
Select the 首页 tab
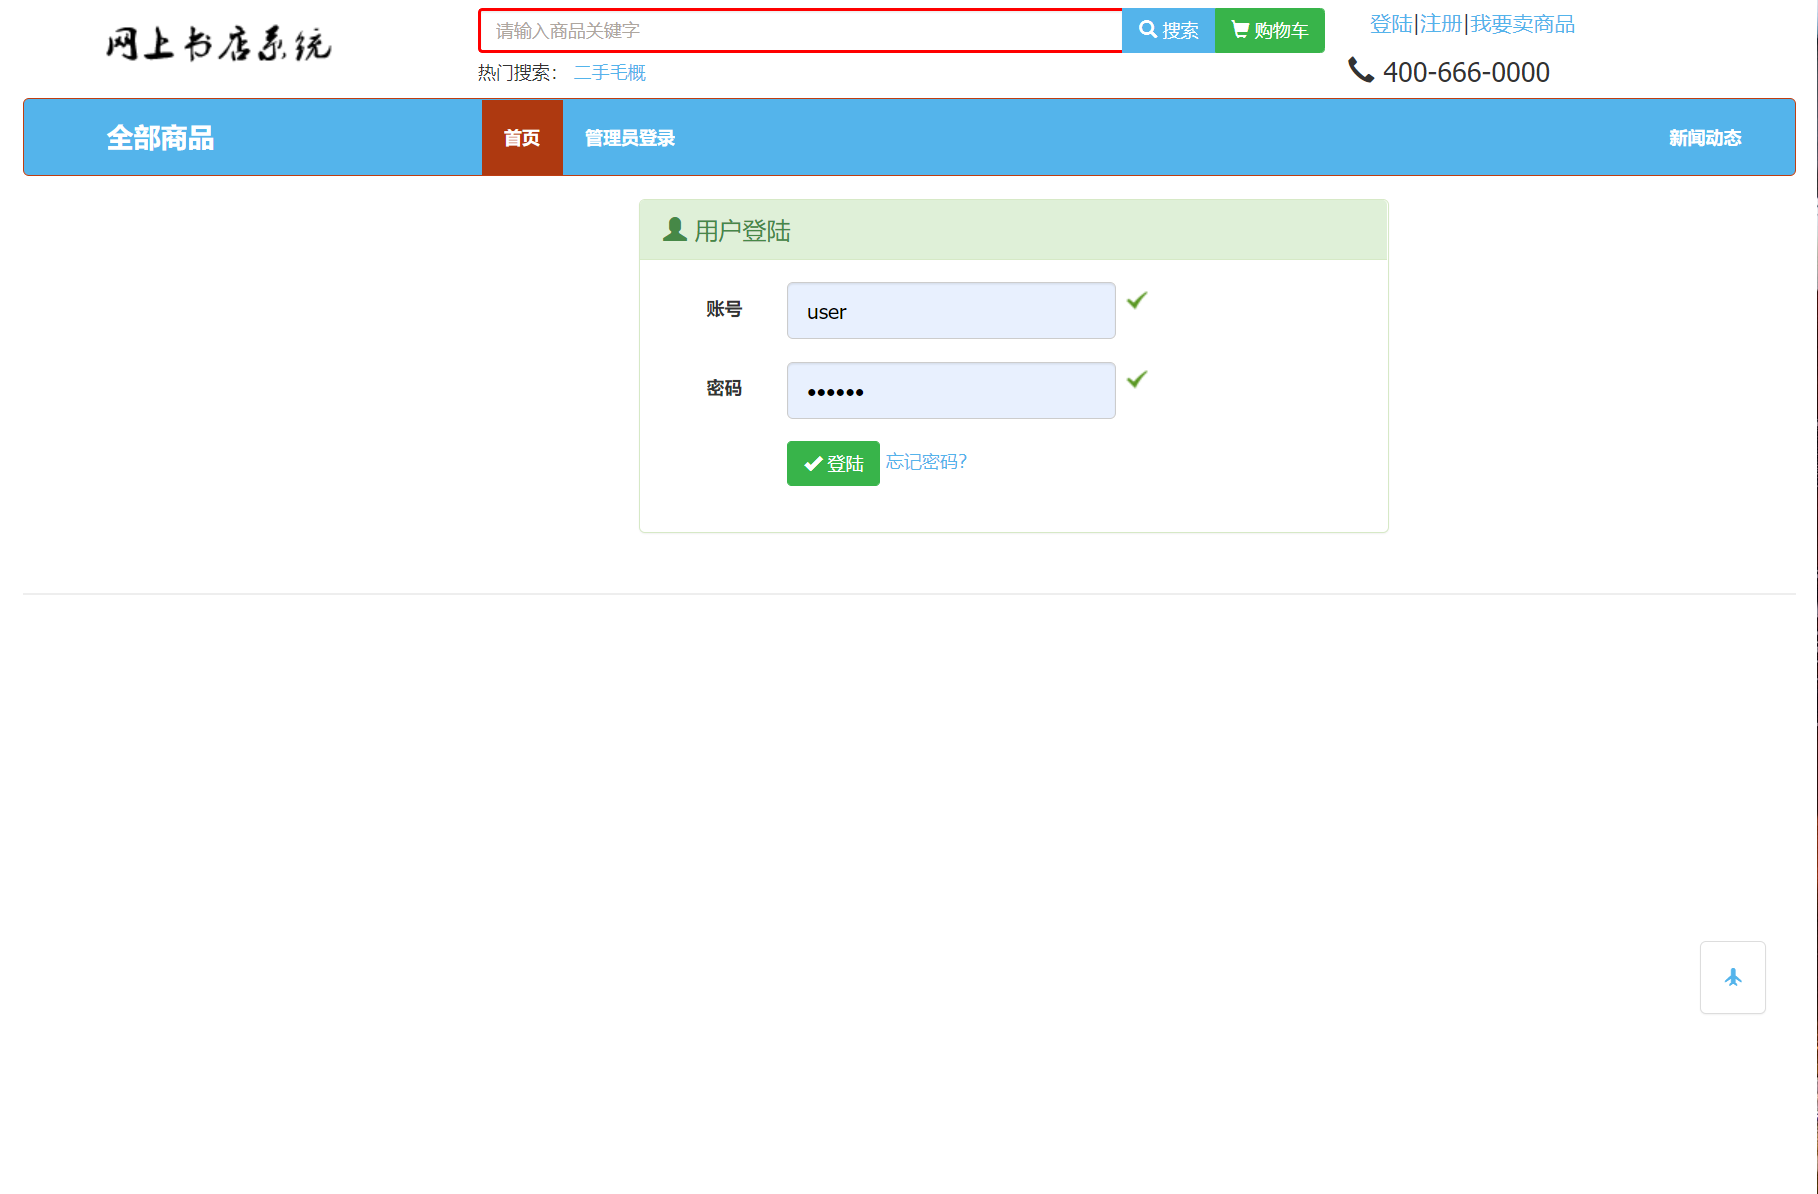(x=521, y=137)
